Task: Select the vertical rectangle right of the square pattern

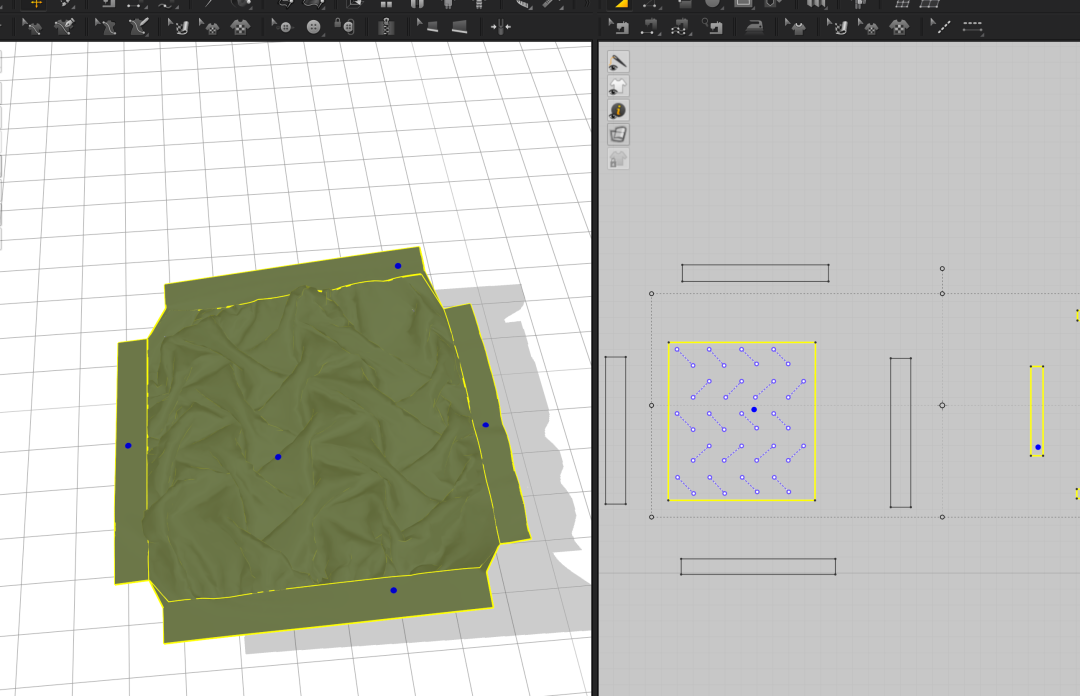Action: coord(900,433)
